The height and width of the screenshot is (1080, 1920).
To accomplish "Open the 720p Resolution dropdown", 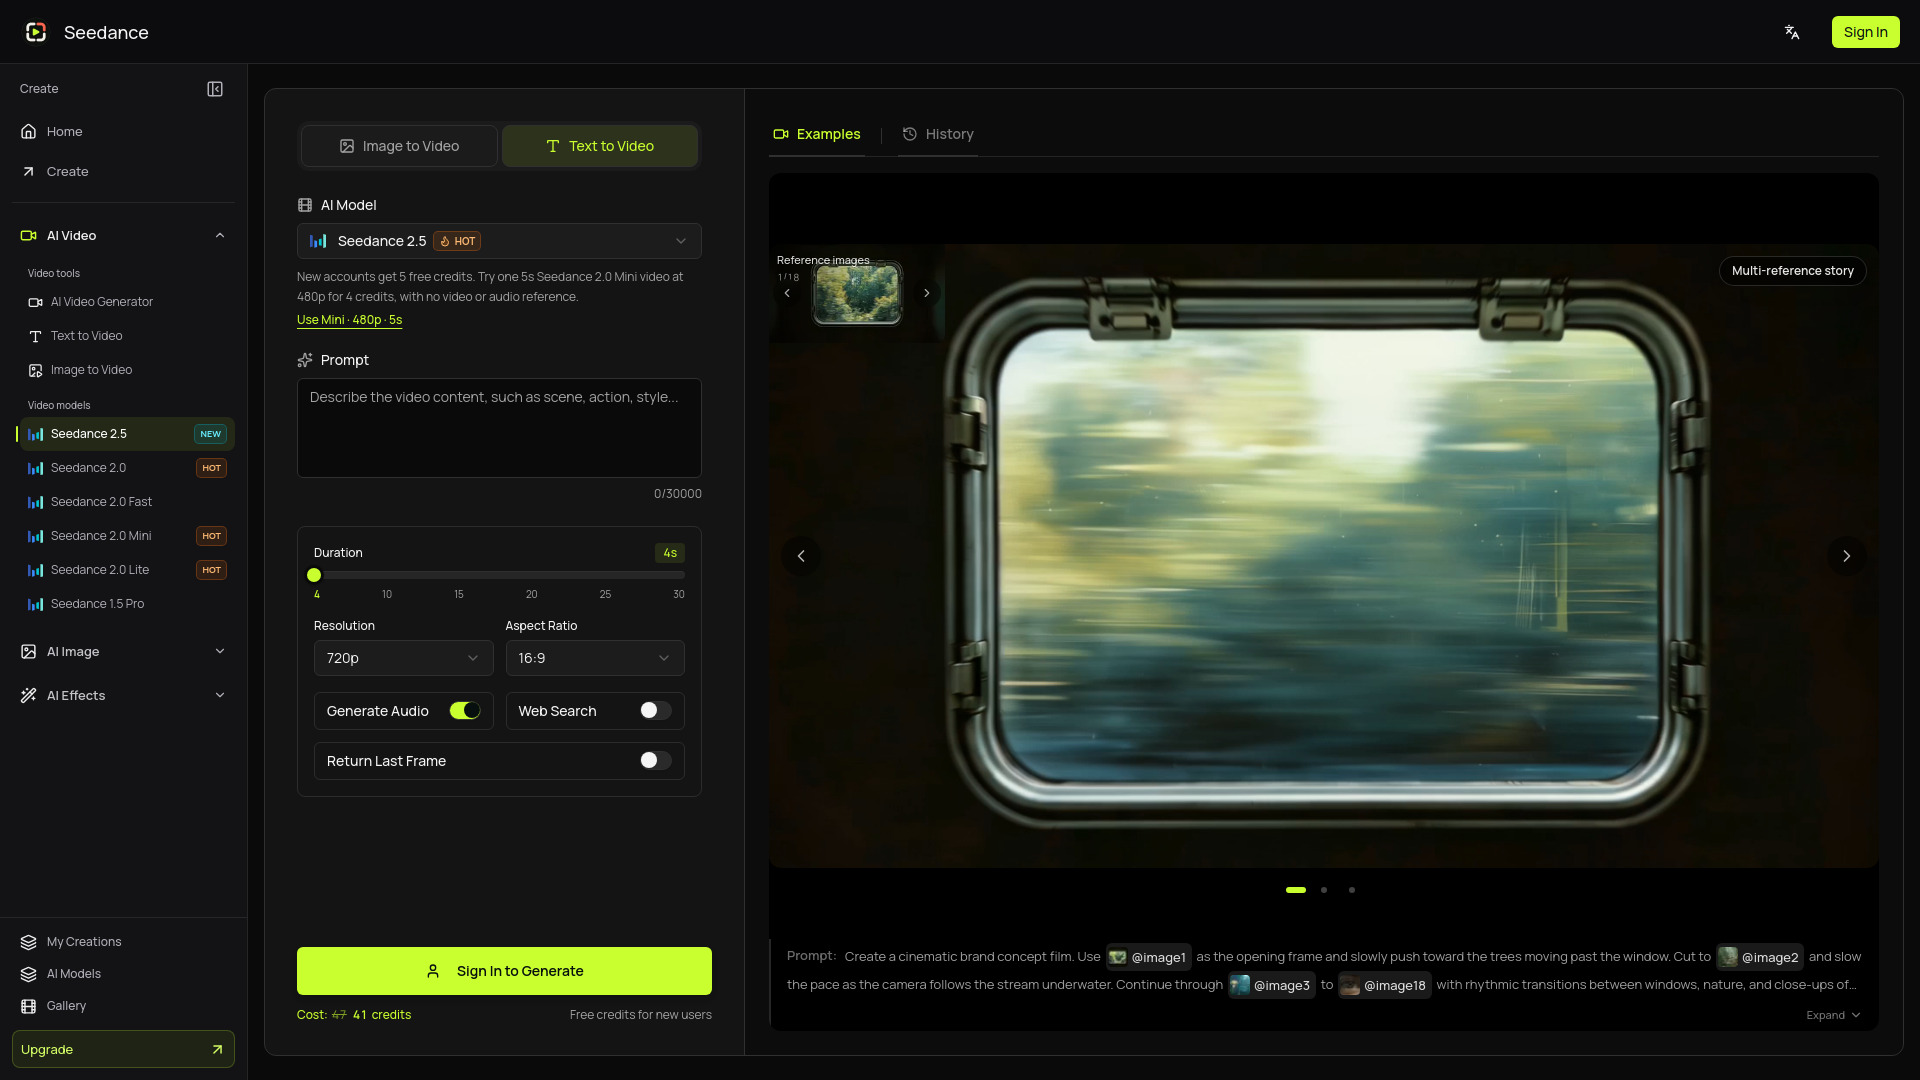I will pos(403,658).
